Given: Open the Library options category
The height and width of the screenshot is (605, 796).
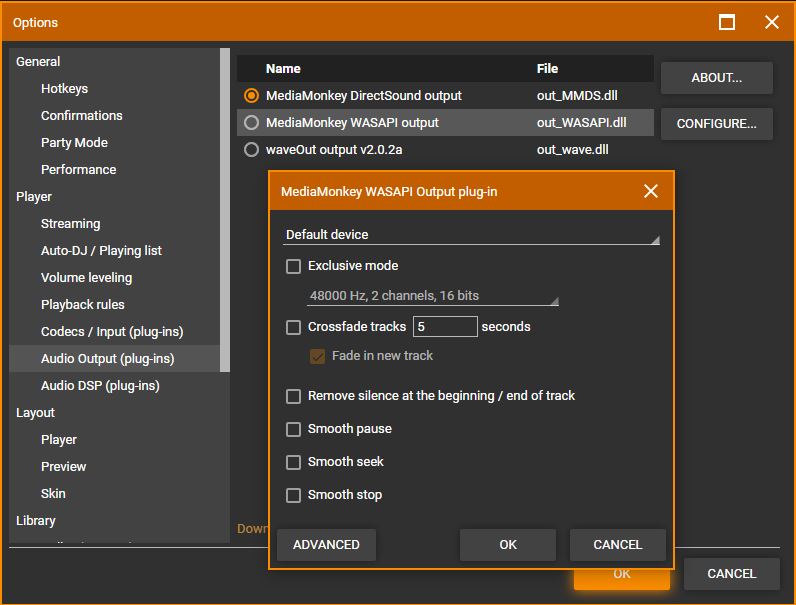Looking at the screenshot, I should 36,521.
